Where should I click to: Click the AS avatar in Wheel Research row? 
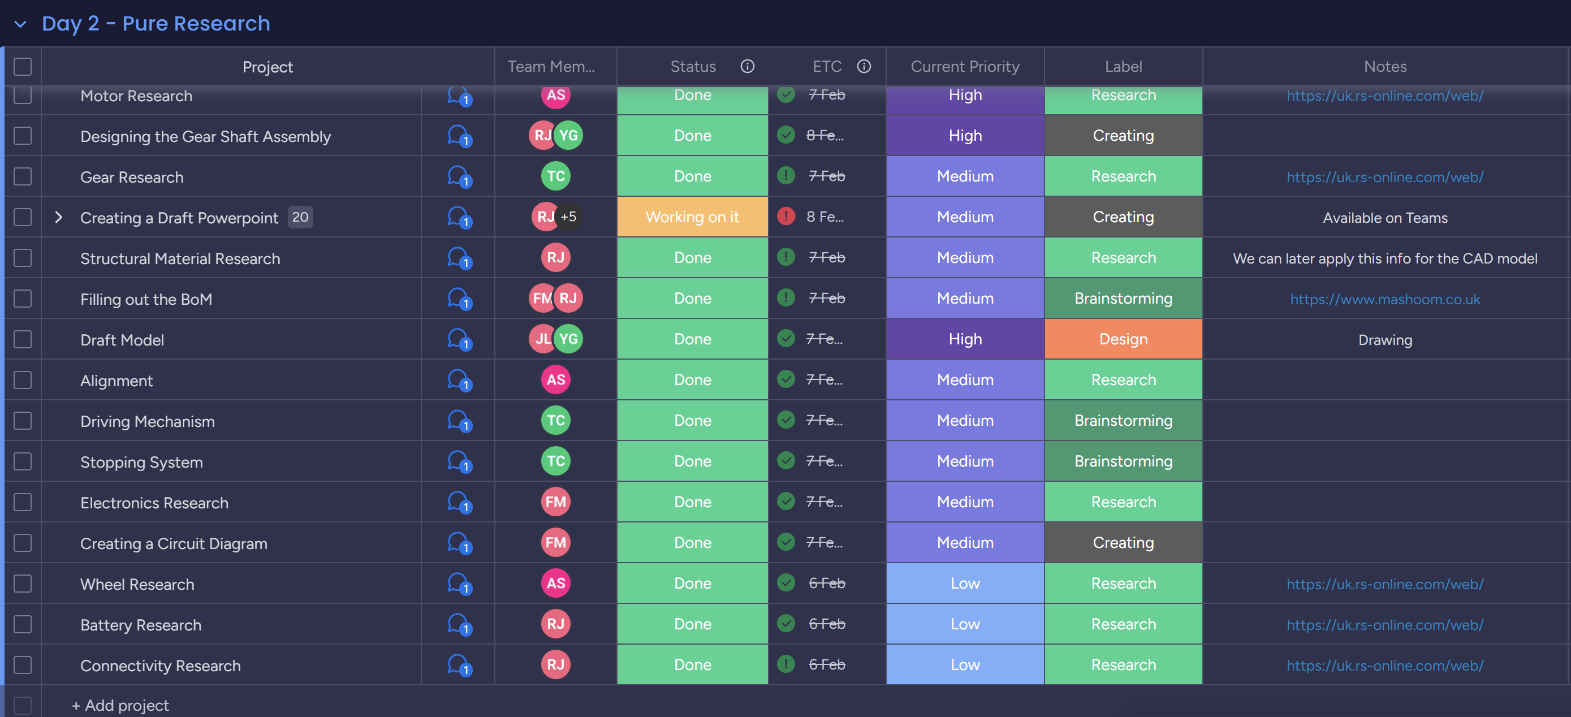pos(556,583)
